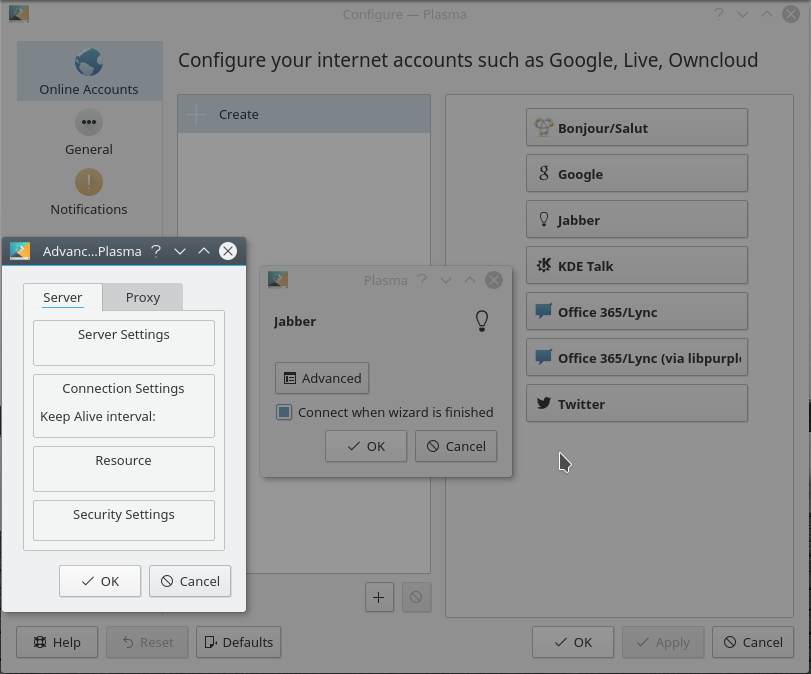Click the plus add-account button below list

378,598
